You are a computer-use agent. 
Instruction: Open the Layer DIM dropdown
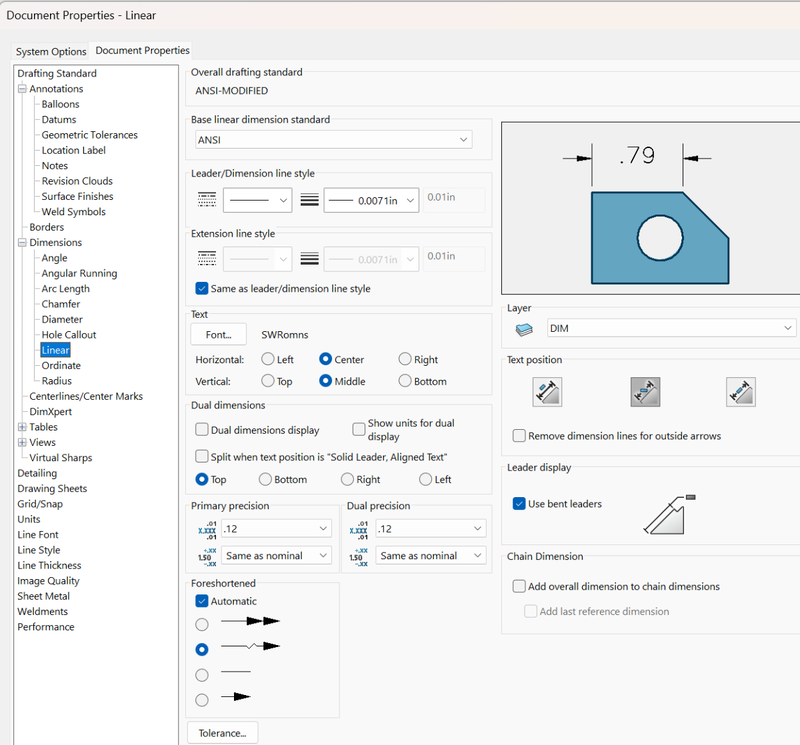[670, 328]
